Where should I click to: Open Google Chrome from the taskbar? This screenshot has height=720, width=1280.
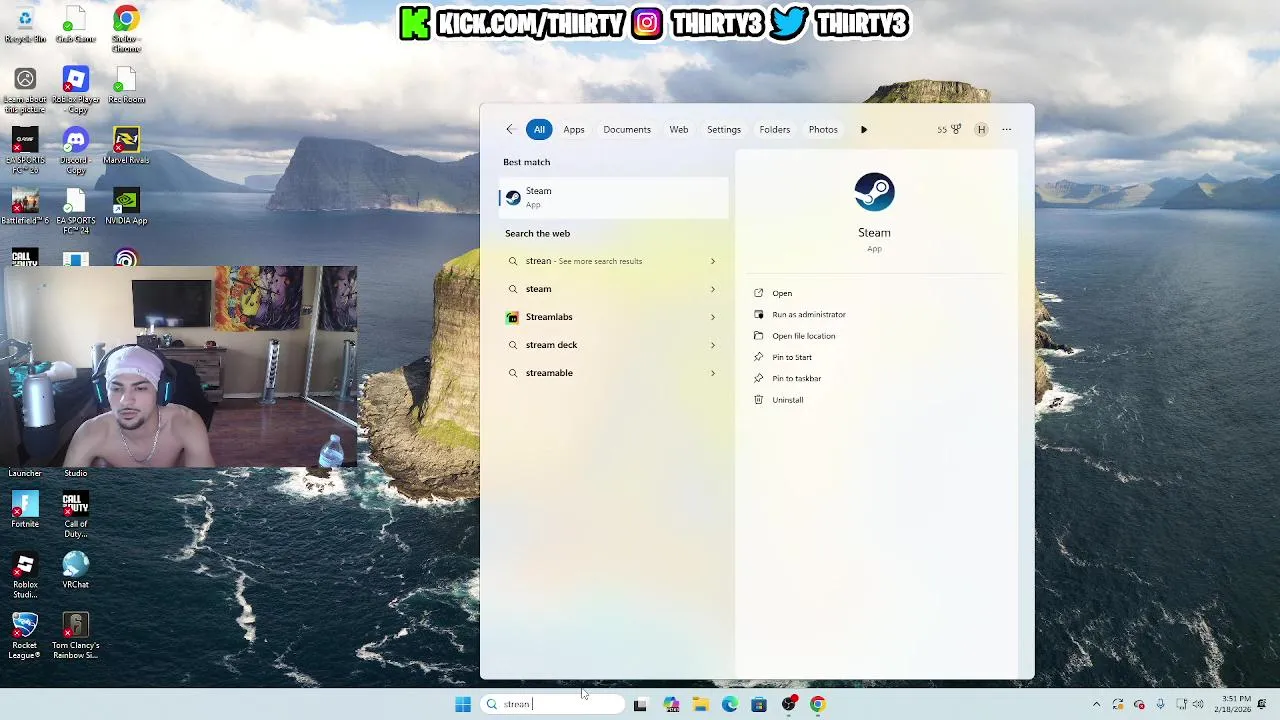(818, 704)
